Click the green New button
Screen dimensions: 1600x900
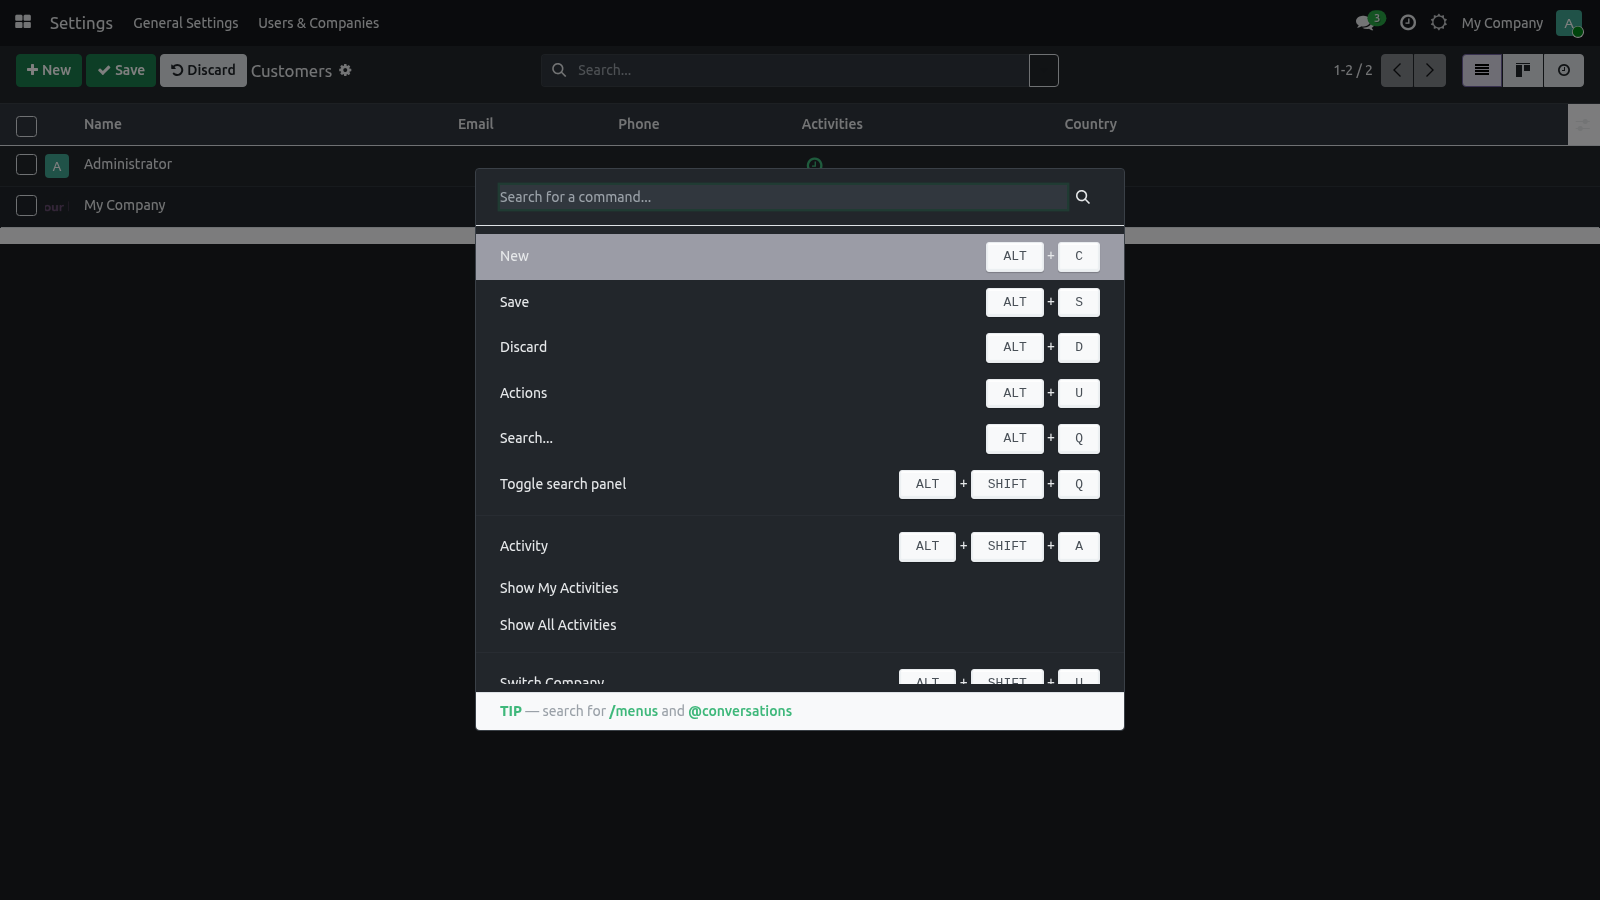point(49,70)
